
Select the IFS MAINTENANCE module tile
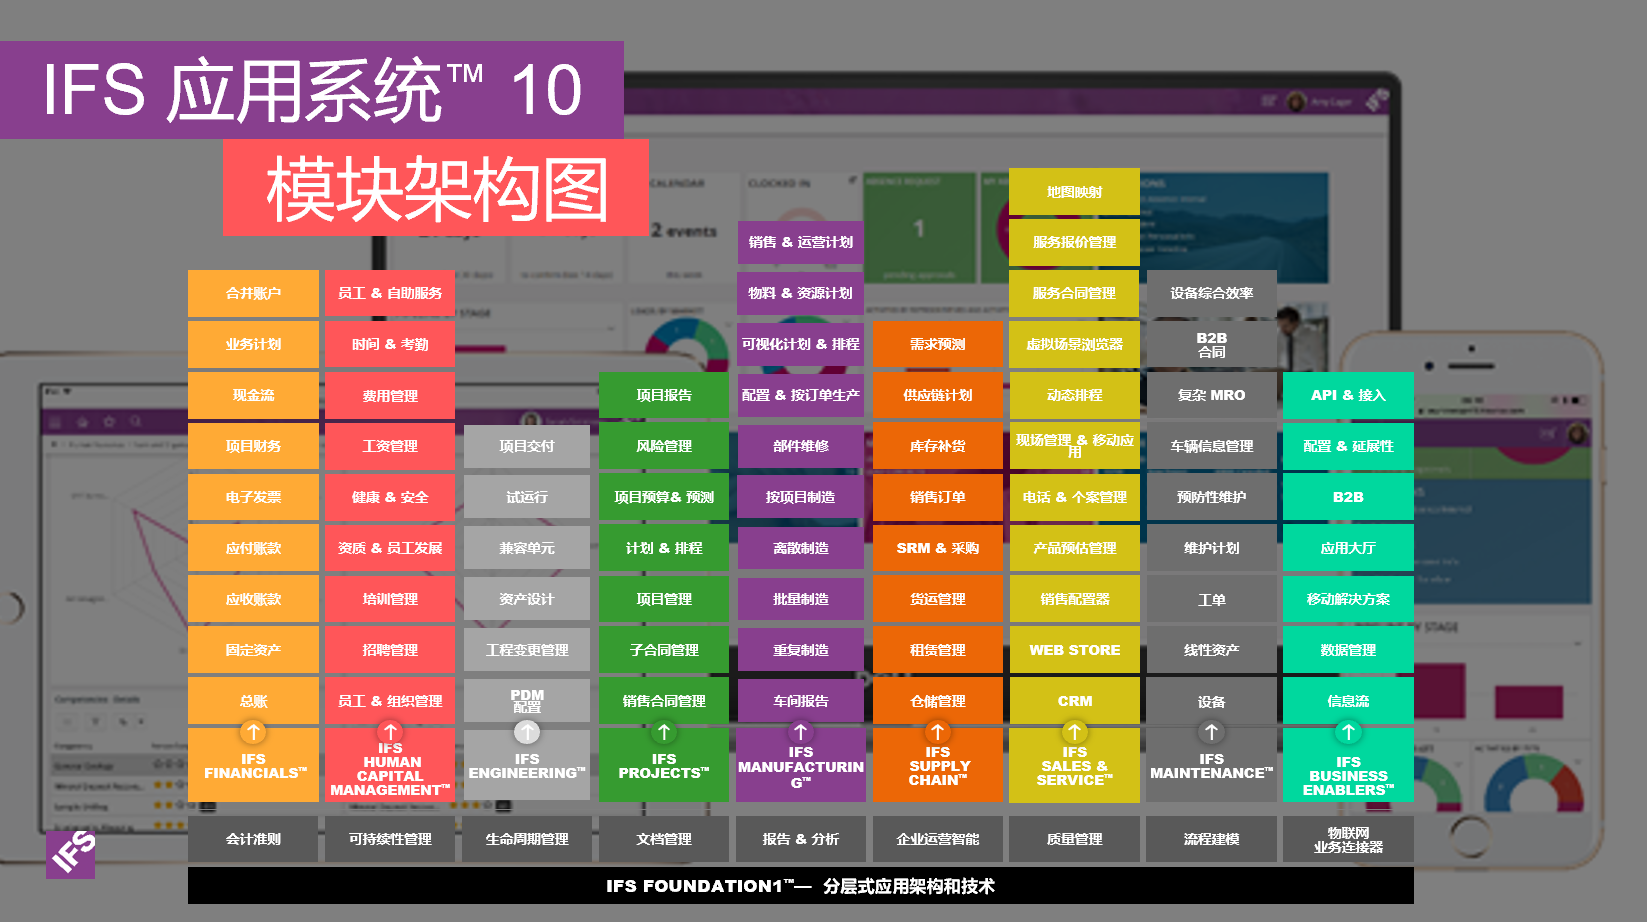pyautogui.click(x=1211, y=765)
